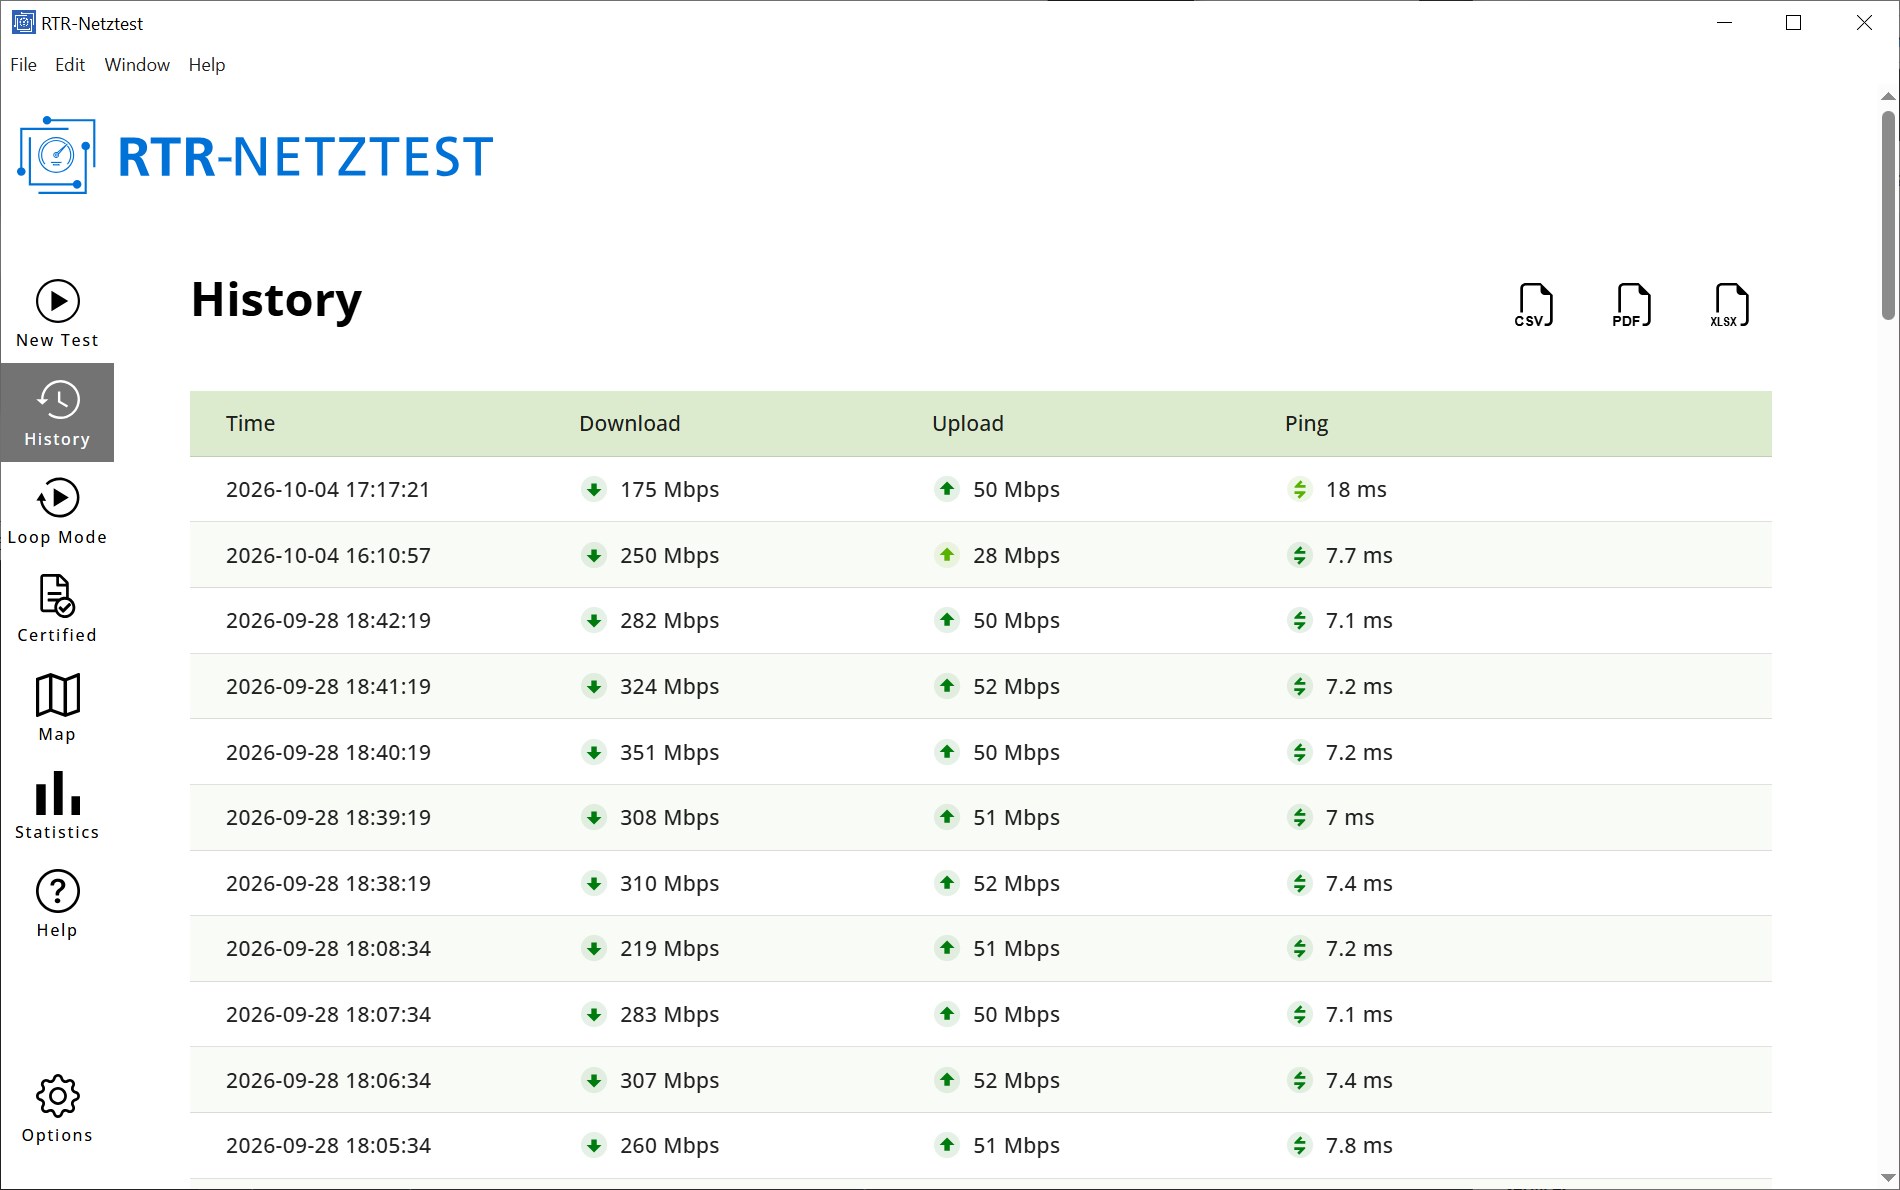
Task: Open test result 2026-09-28 18:08:34
Action: 980,948
